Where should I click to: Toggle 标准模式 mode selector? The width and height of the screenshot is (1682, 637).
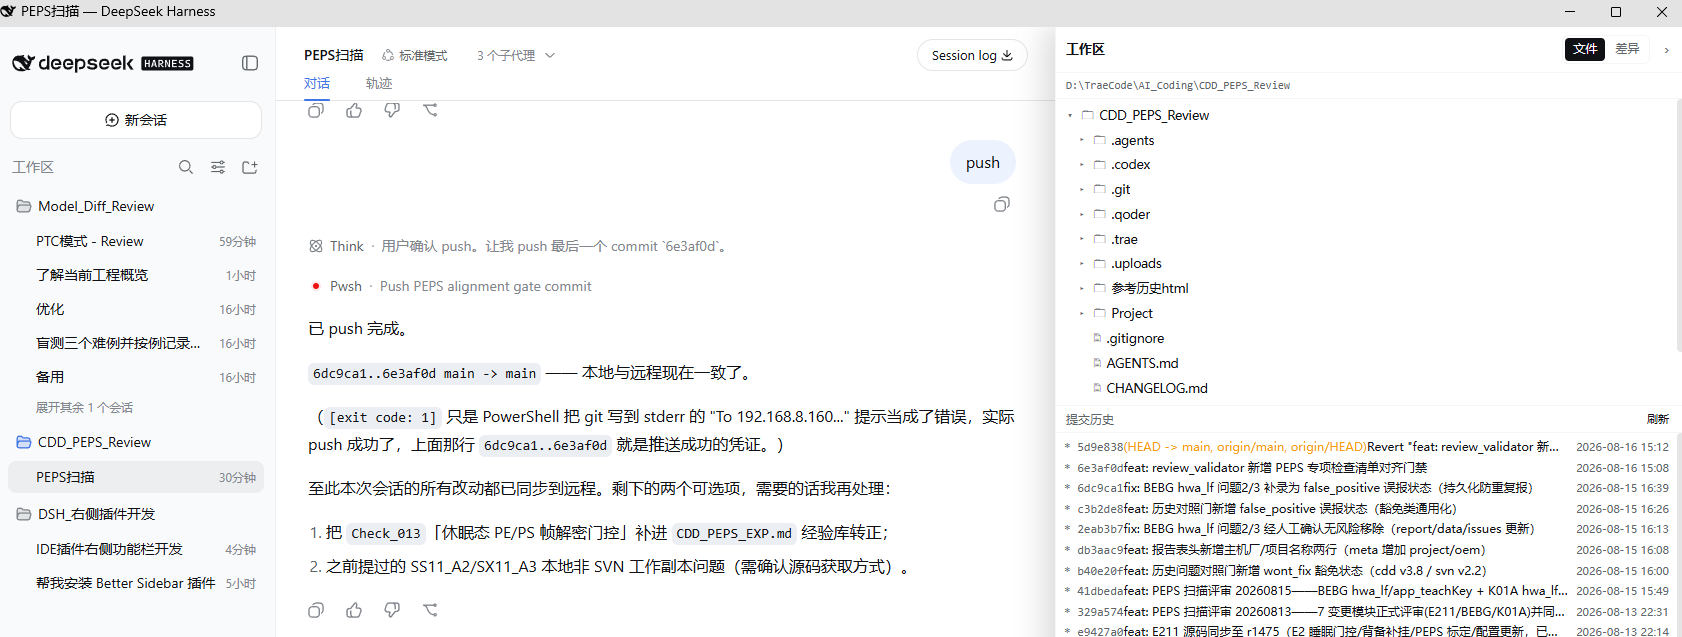(415, 56)
